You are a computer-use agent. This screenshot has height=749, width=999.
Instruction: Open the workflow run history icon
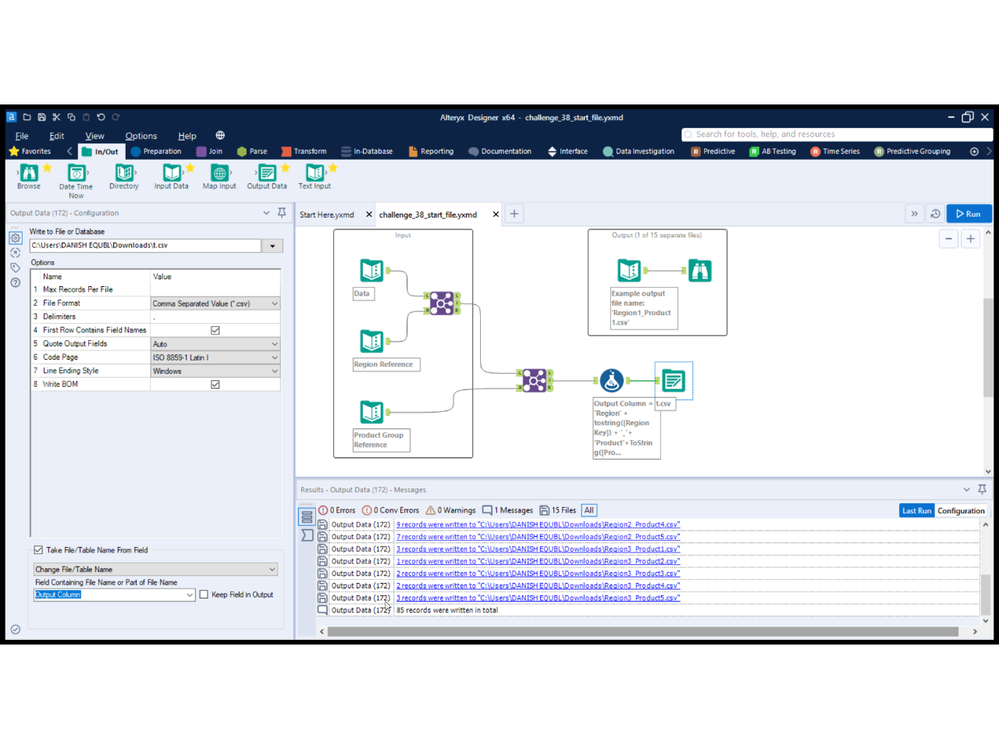[935, 214]
